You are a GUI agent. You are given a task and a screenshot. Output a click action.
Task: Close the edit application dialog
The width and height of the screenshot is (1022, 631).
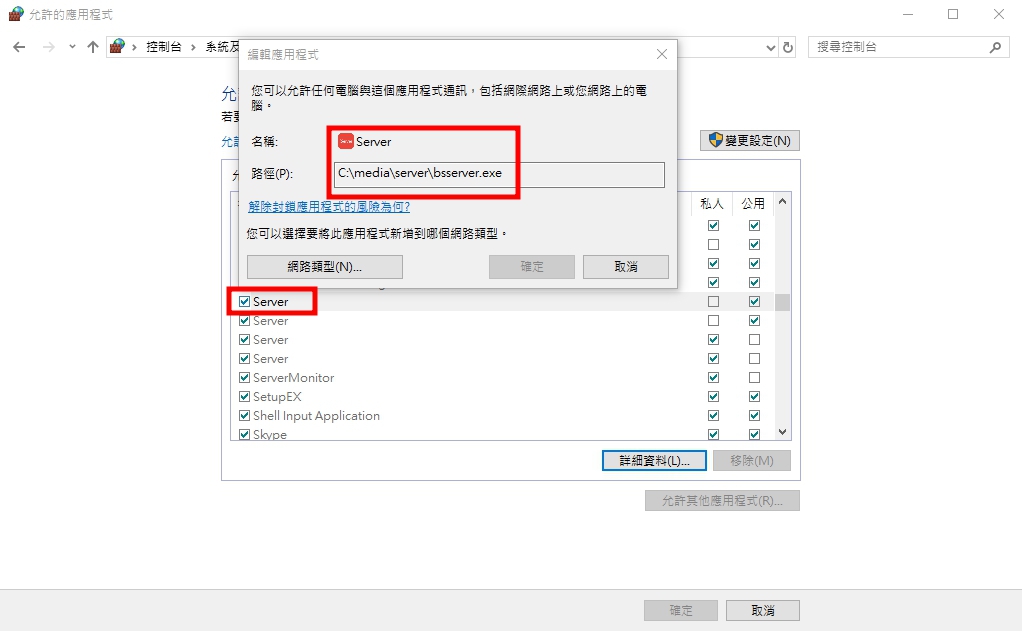coord(662,54)
